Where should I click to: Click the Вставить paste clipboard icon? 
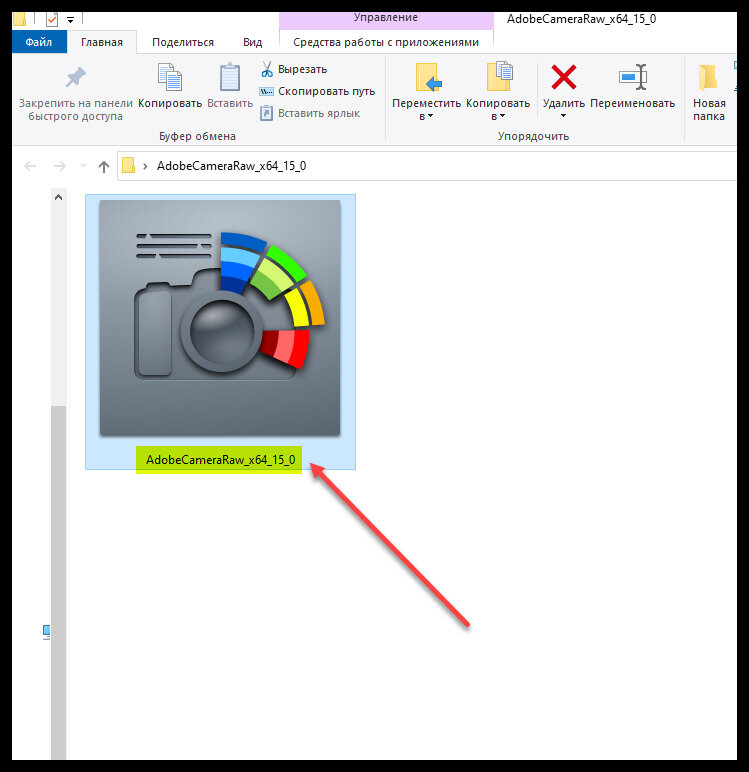tap(229, 77)
